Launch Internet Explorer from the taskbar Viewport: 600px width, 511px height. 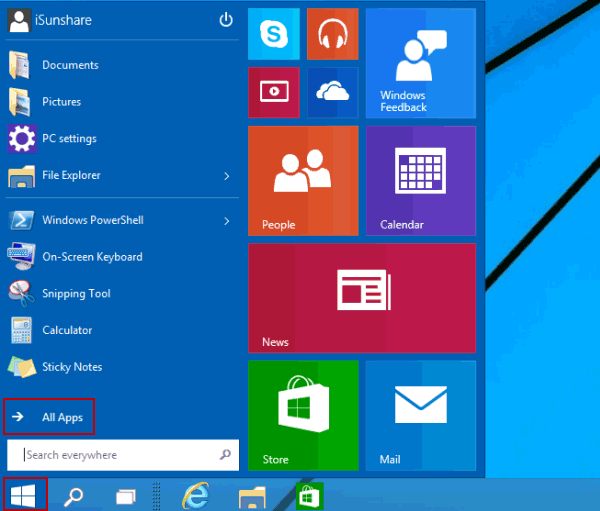(196, 496)
